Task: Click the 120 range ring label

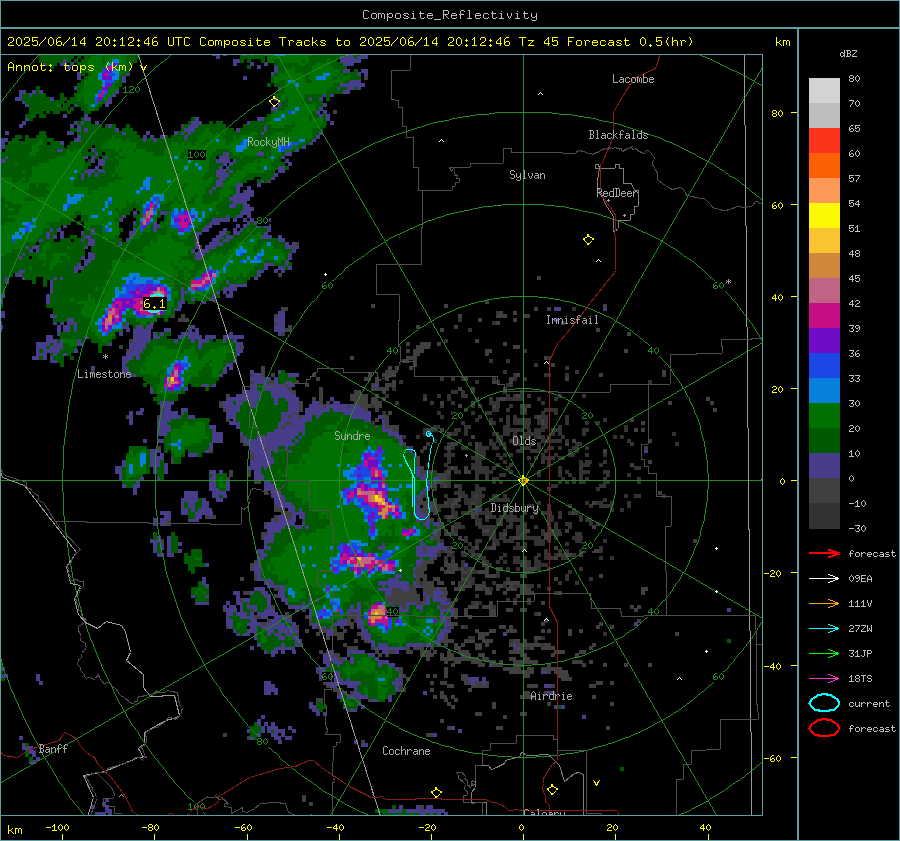Action: 131,90
